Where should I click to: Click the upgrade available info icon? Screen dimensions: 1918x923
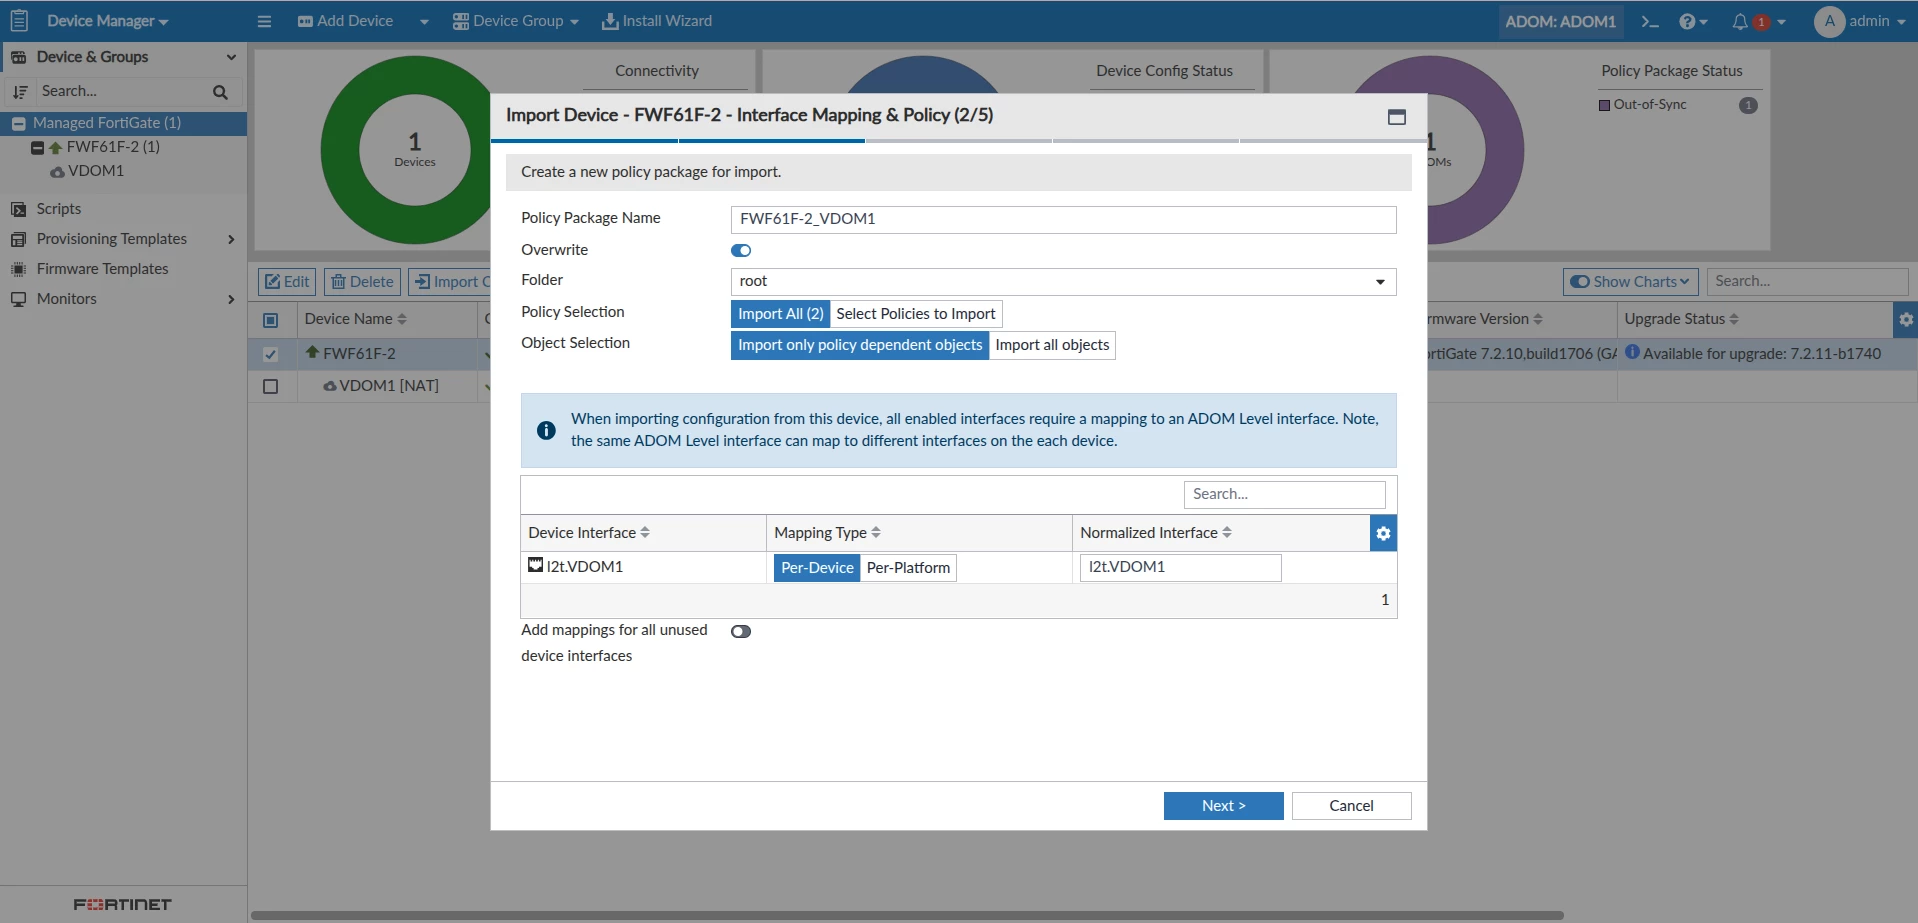pos(1632,352)
